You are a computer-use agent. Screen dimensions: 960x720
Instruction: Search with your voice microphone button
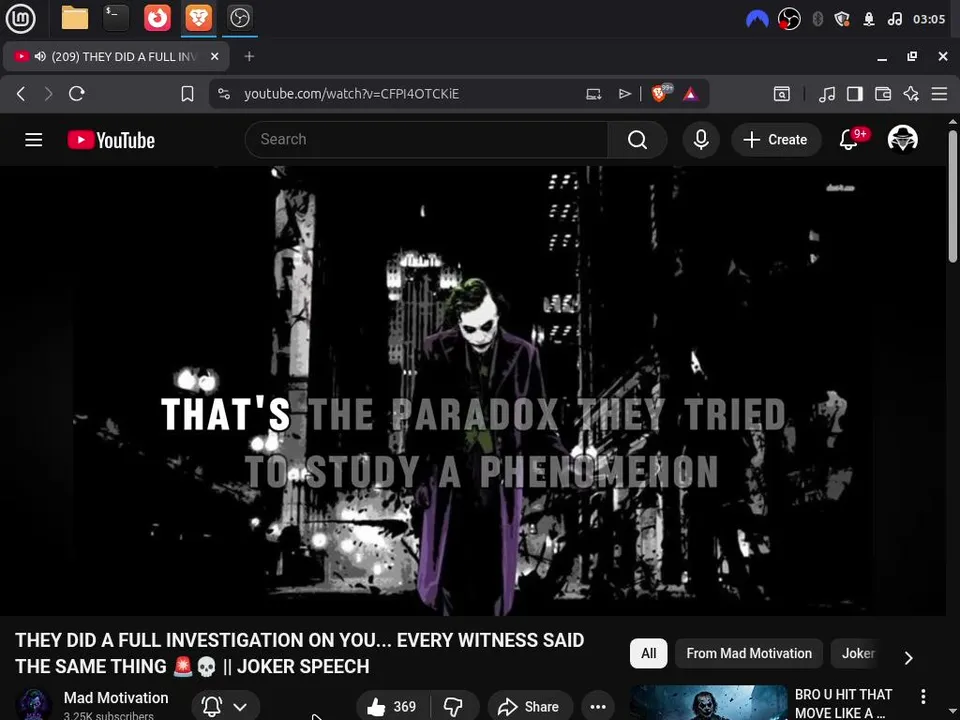[x=701, y=140]
